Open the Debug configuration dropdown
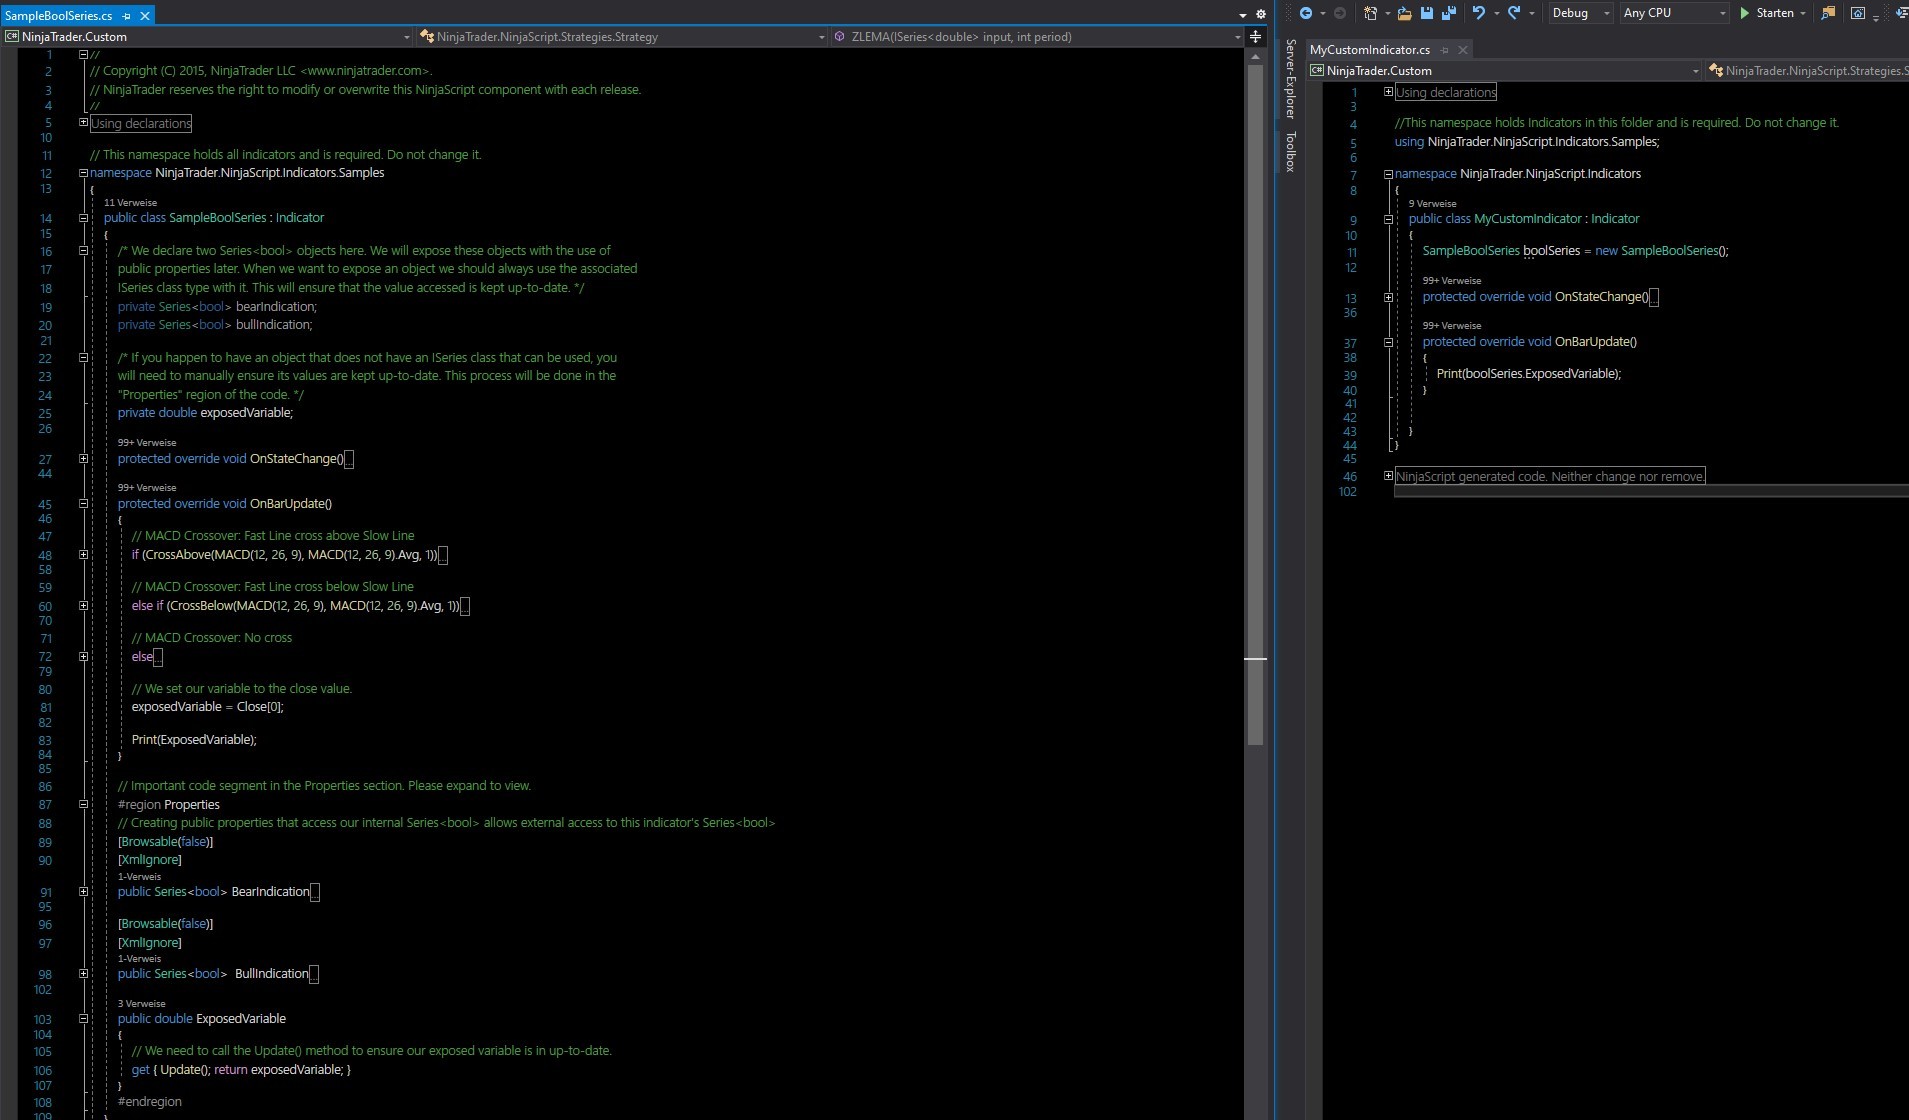1909x1120 pixels. 1580,13
